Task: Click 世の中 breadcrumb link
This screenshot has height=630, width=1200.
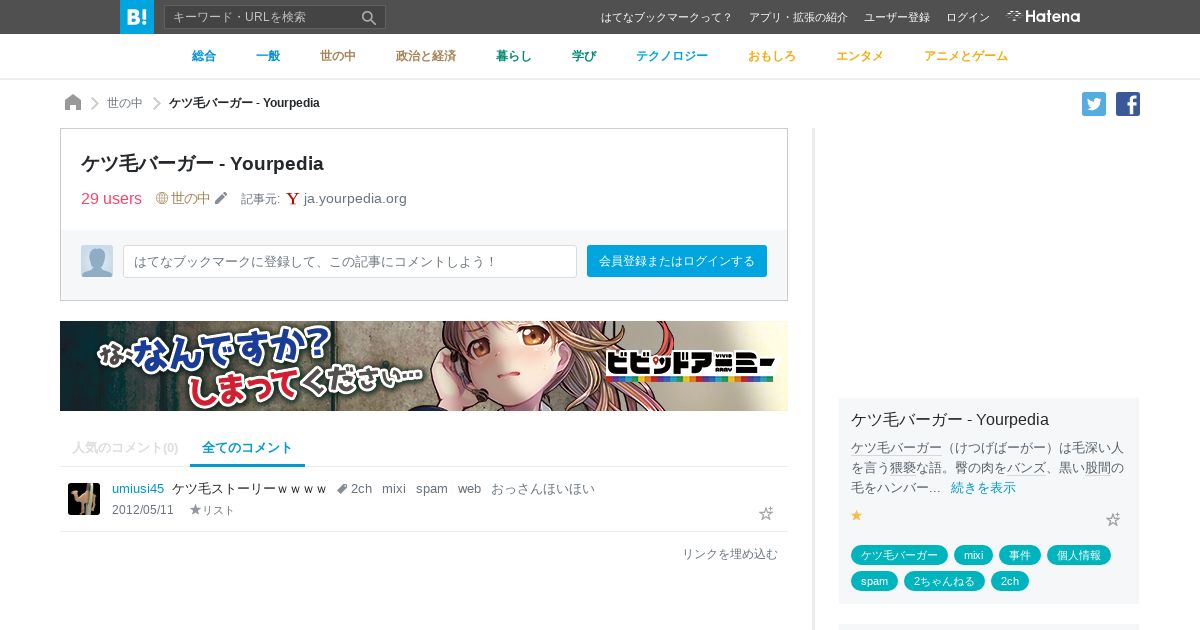Action: pyautogui.click(x=125, y=103)
